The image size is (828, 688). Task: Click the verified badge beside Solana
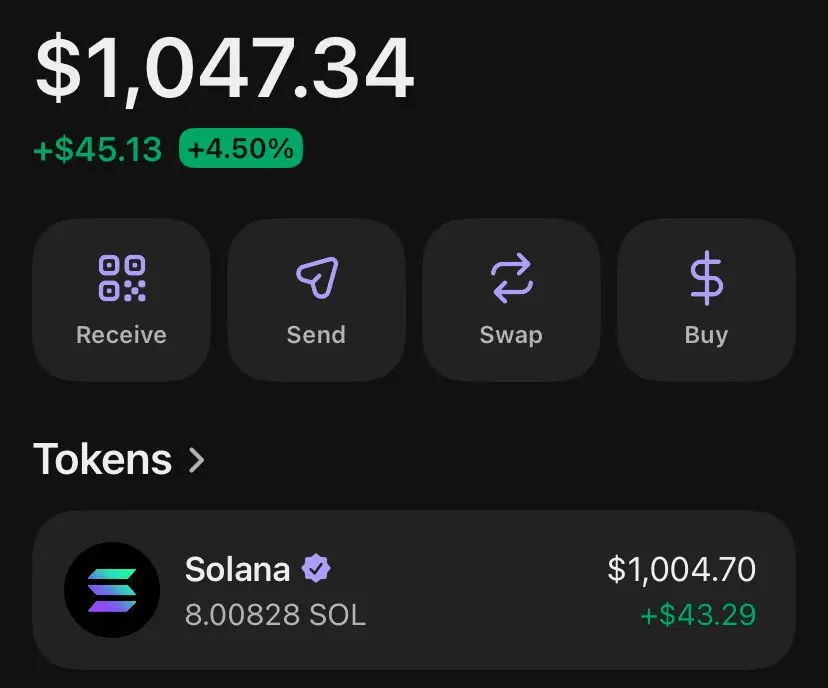point(317,570)
